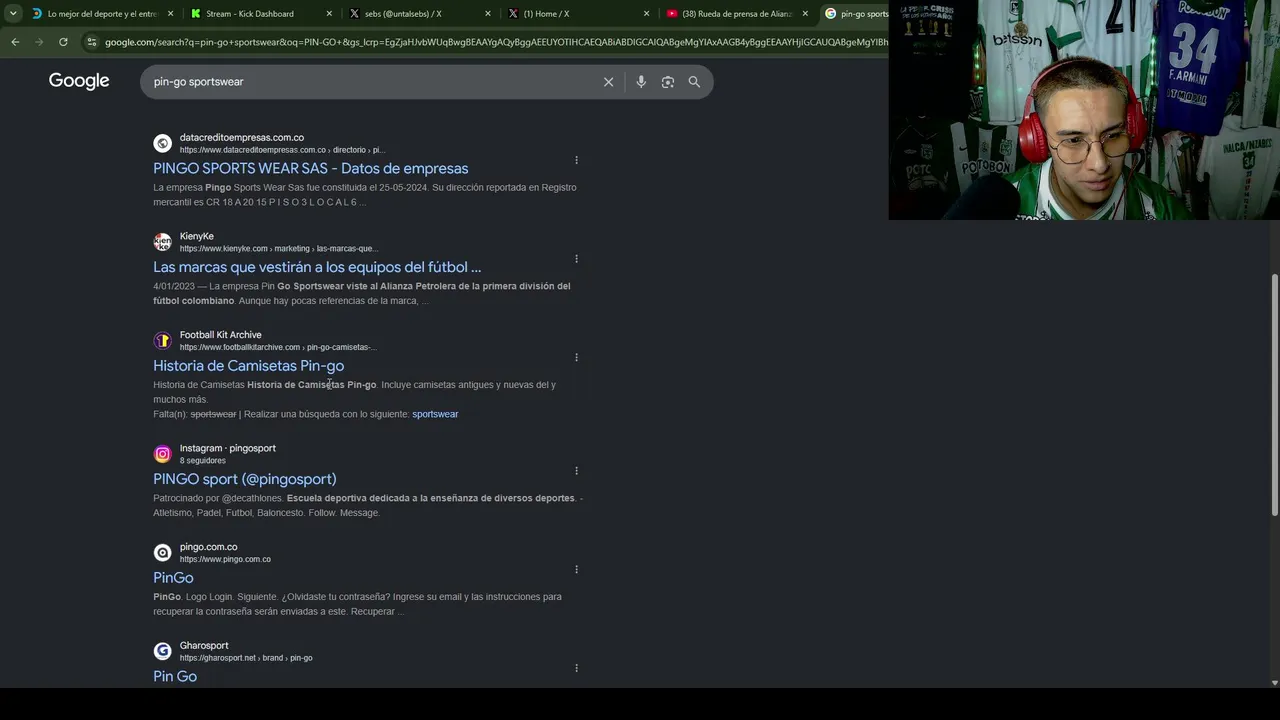The width and height of the screenshot is (1280, 720).
Task: Click the address bar URL
Action: [x=496, y=42]
